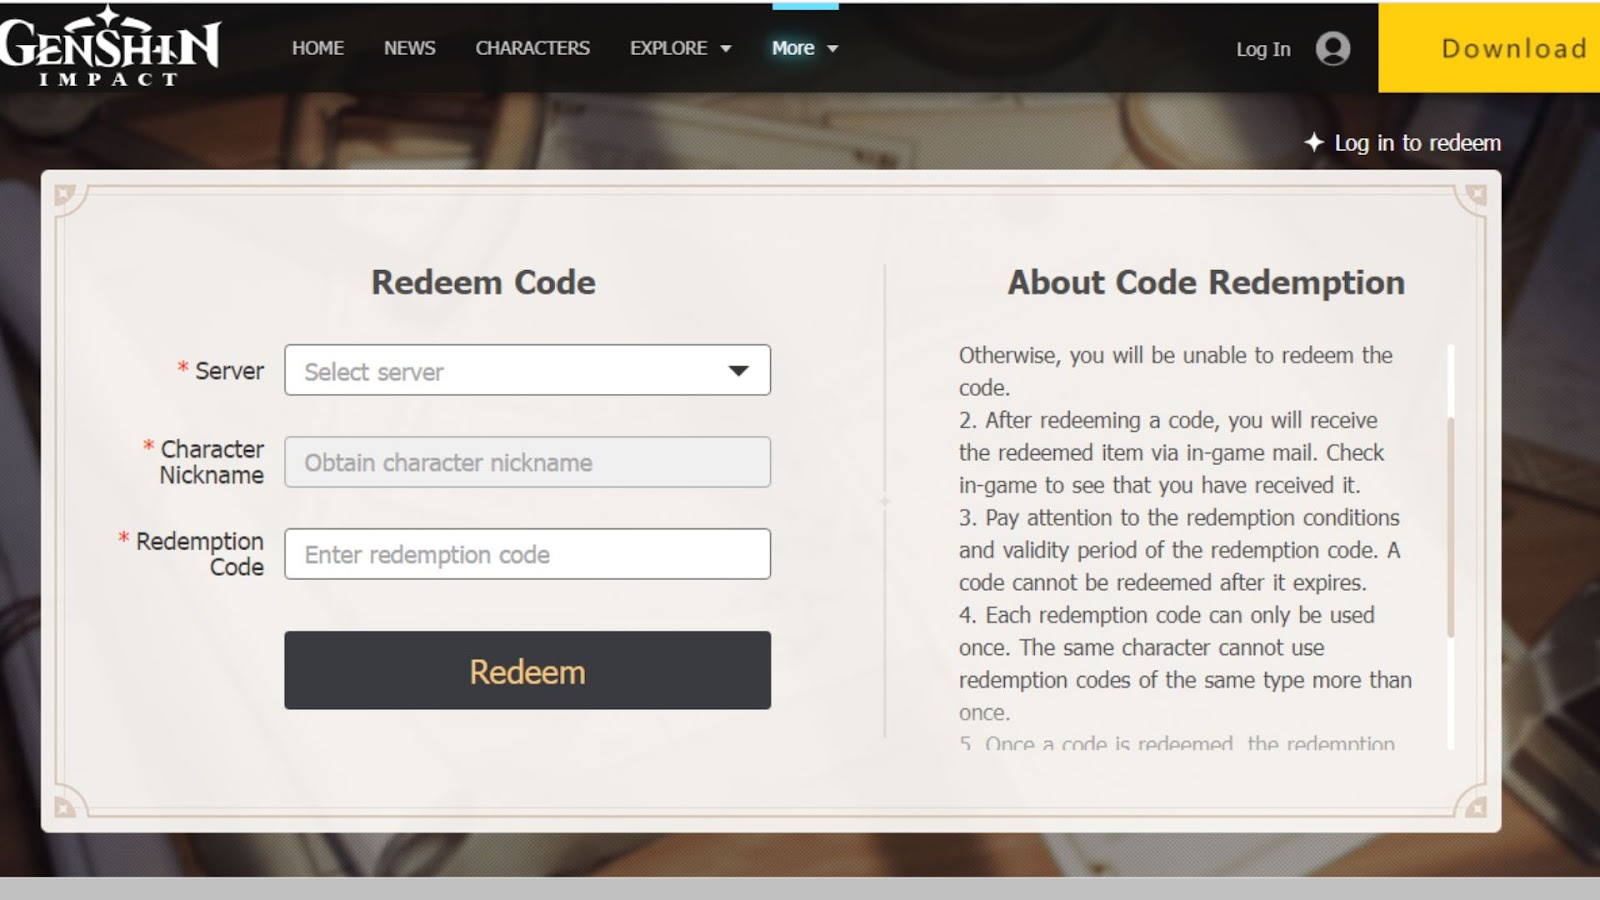Go to the NEWS section

click(410, 48)
